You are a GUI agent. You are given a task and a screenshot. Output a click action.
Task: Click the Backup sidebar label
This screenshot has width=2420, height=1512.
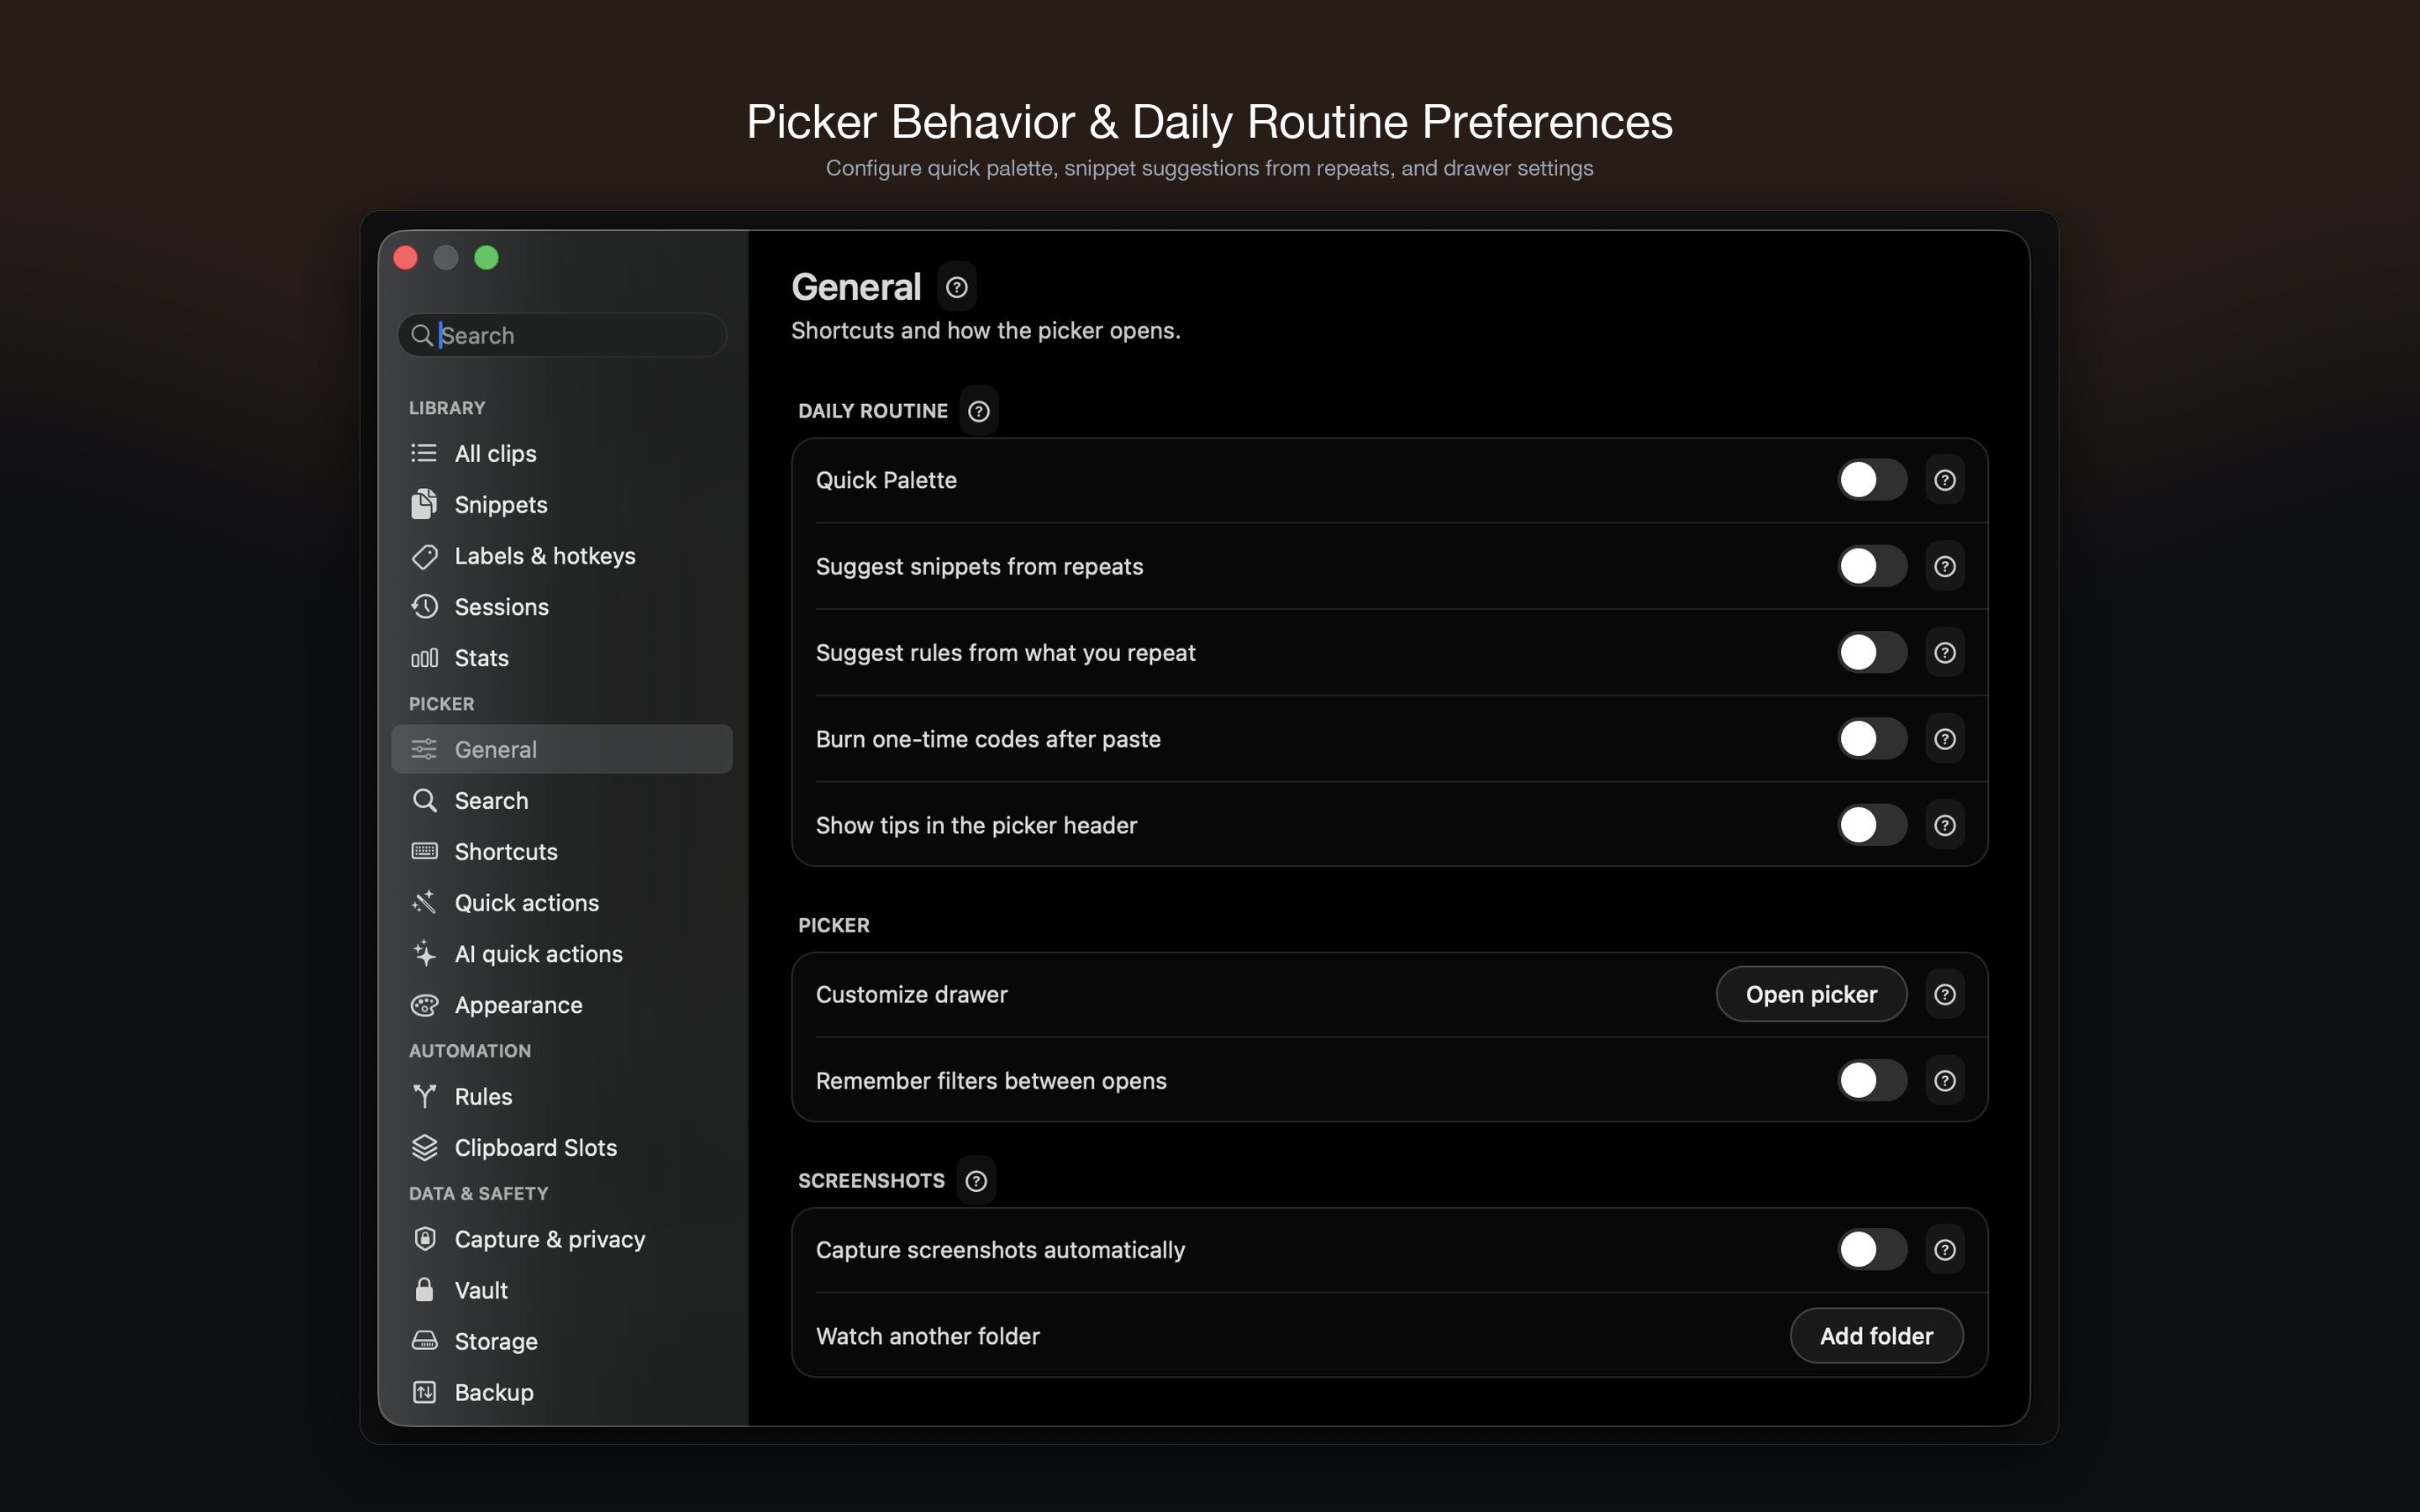(494, 1392)
